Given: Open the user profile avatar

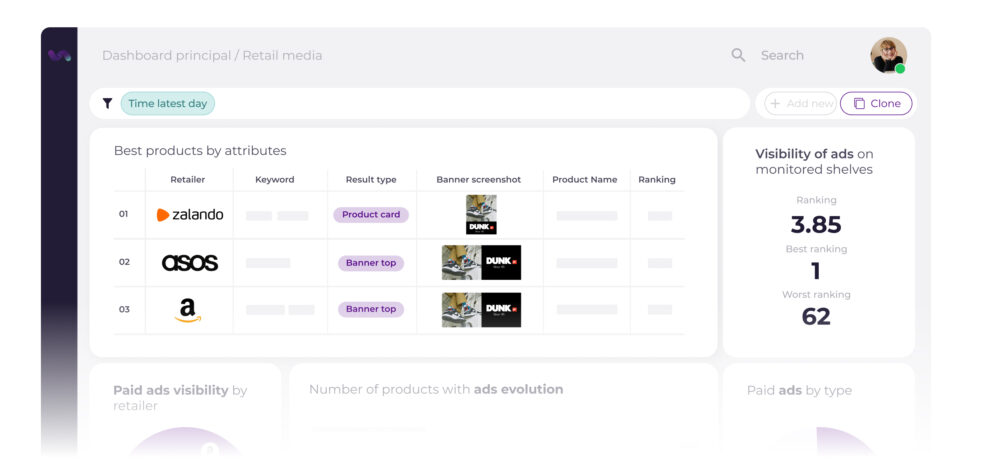Looking at the screenshot, I should click(888, 55).
